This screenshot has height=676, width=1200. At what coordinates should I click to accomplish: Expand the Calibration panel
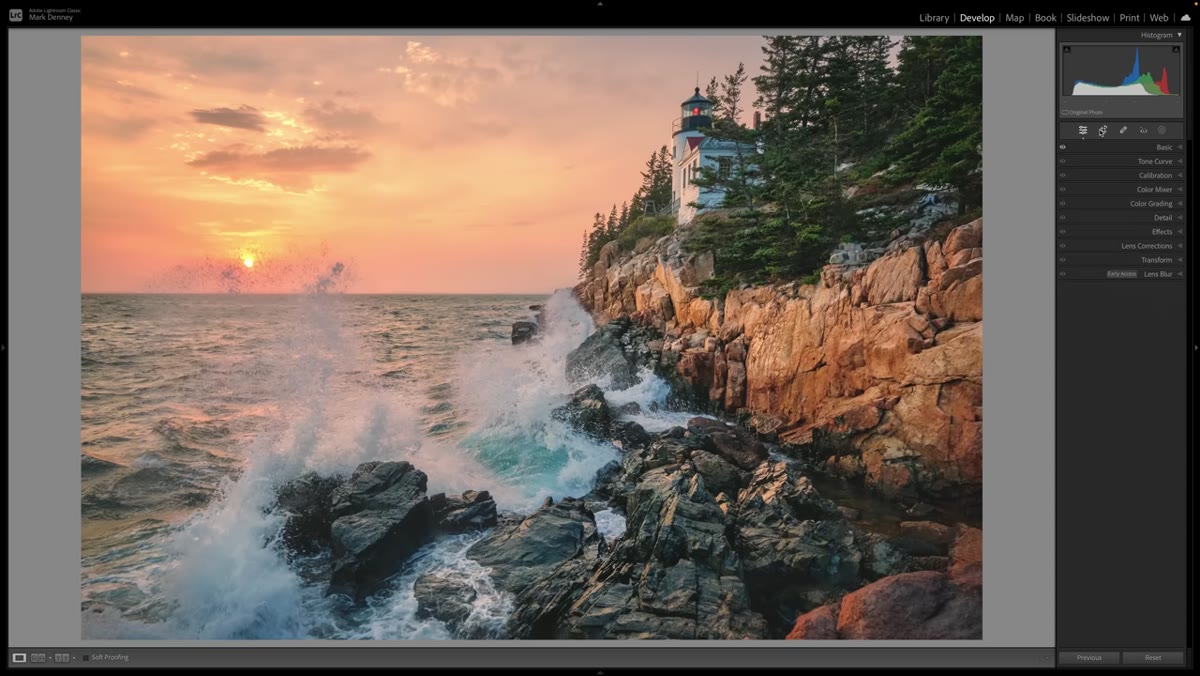(x=1180, y=175)
